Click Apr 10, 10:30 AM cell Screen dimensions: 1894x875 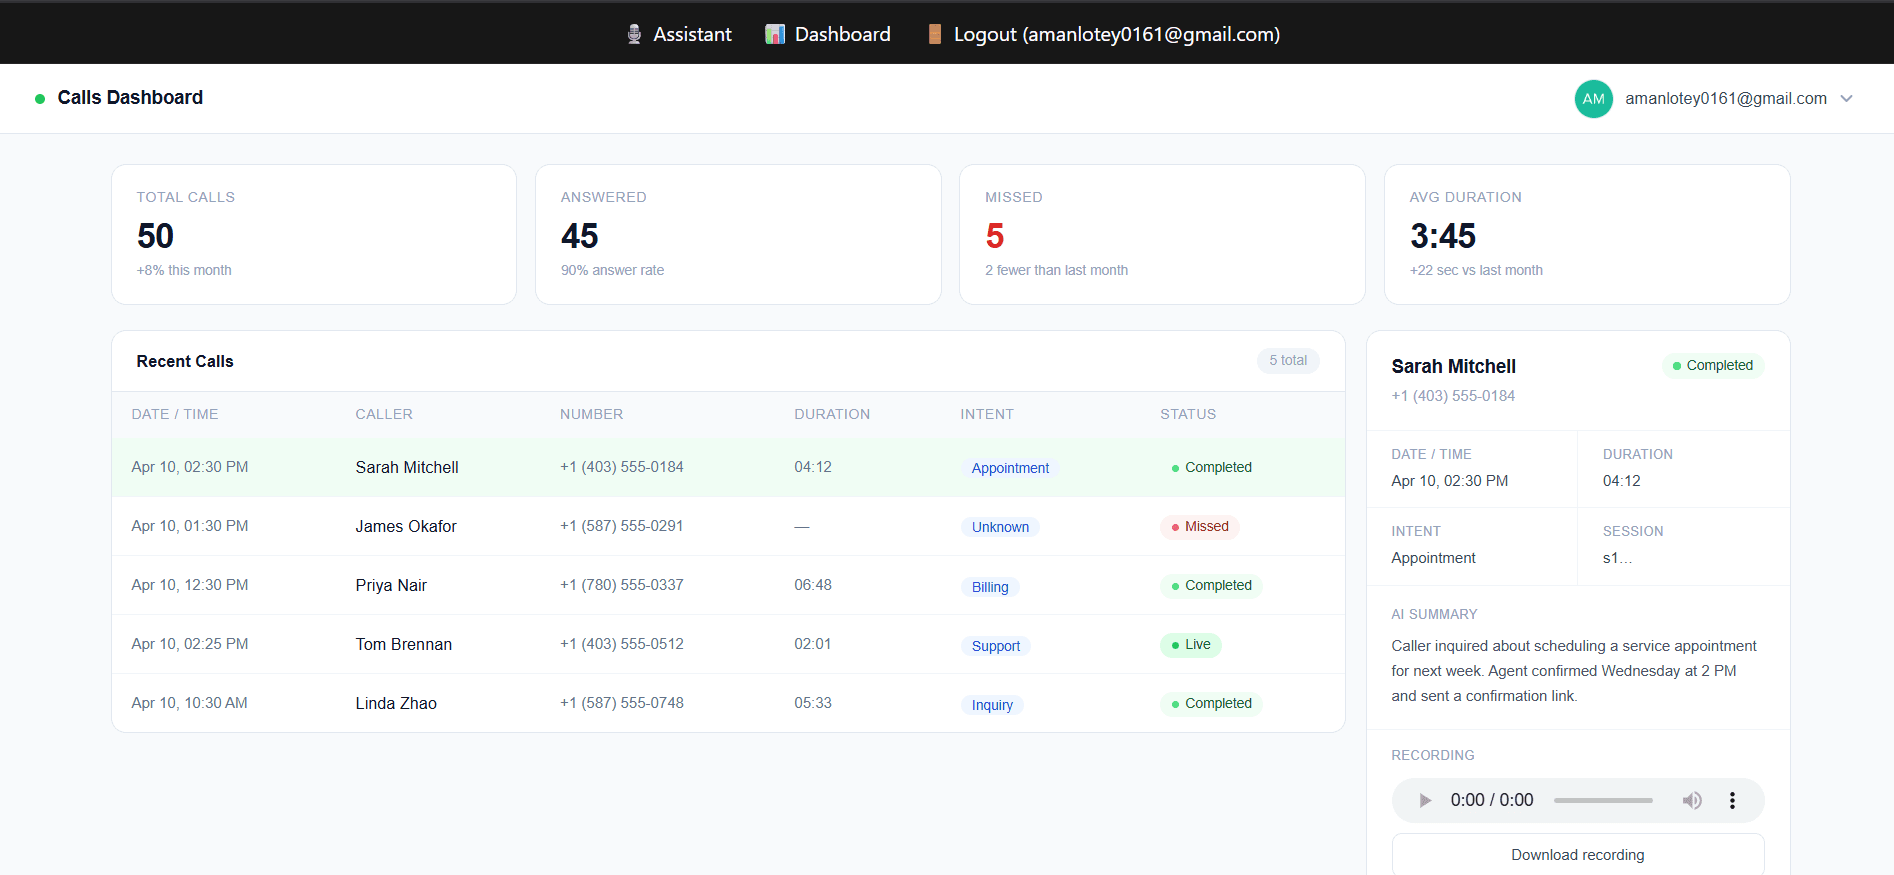click(190, 703)
